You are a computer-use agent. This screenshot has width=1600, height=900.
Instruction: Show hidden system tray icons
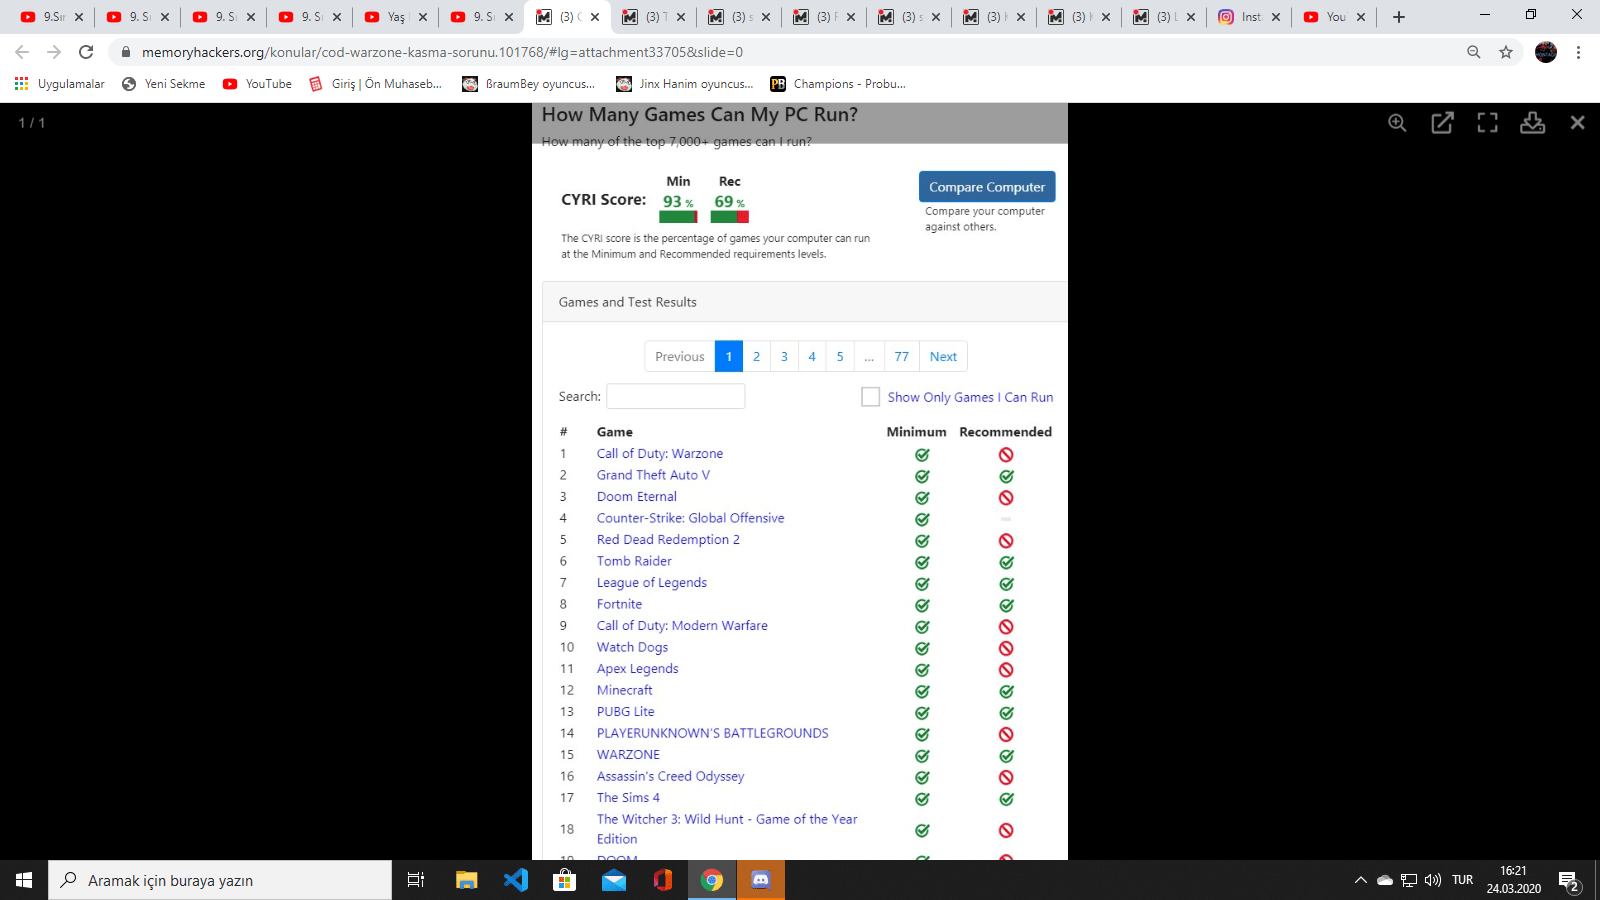coord(1361,880)
